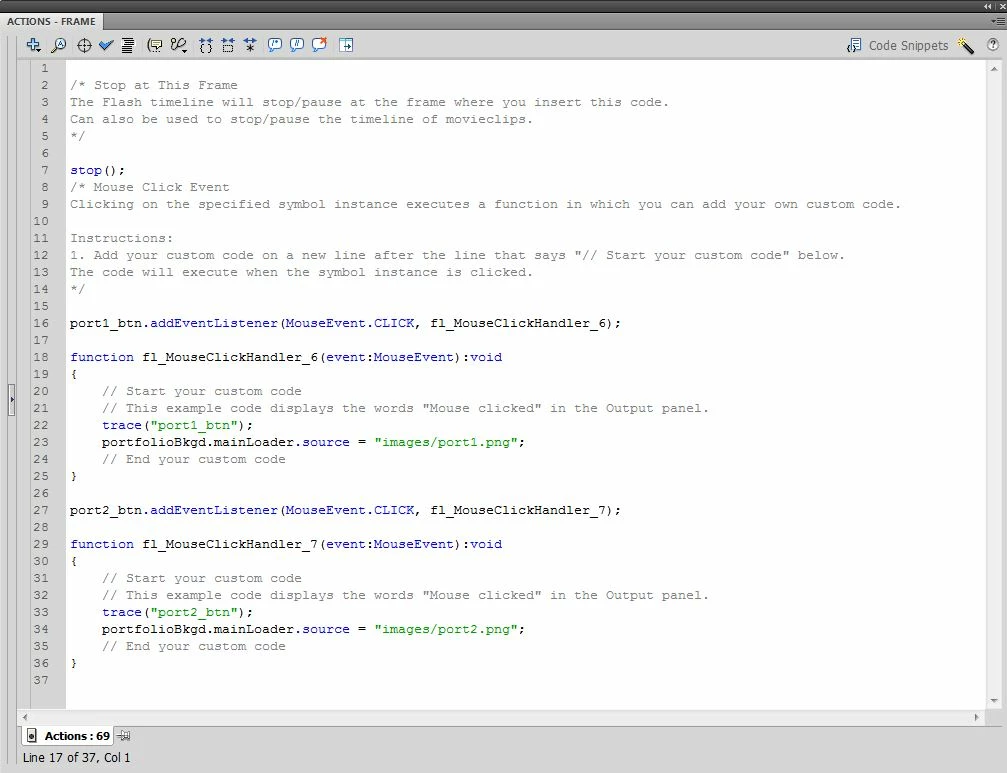Image resolution: width=1007 pixels, height=773 pixels.
Task: Click the trace("port1_btn"); line
Action: click(x=177, y=425)
